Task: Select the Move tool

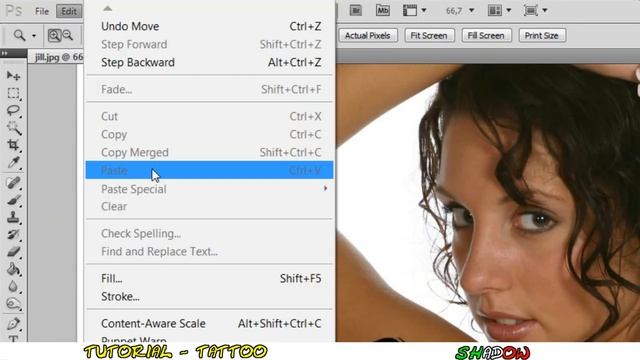Action: 13,76
